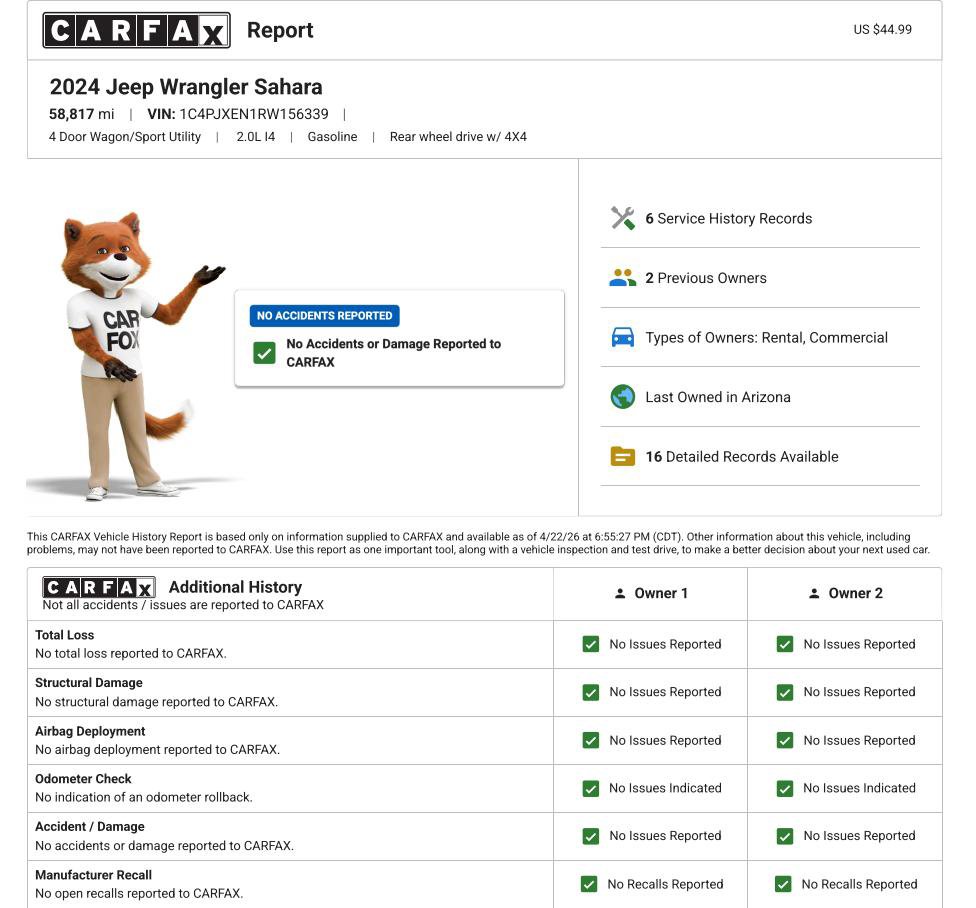Click the Previous Owners people icon
This screenshot has width=976, height=908.
(622, 278)
